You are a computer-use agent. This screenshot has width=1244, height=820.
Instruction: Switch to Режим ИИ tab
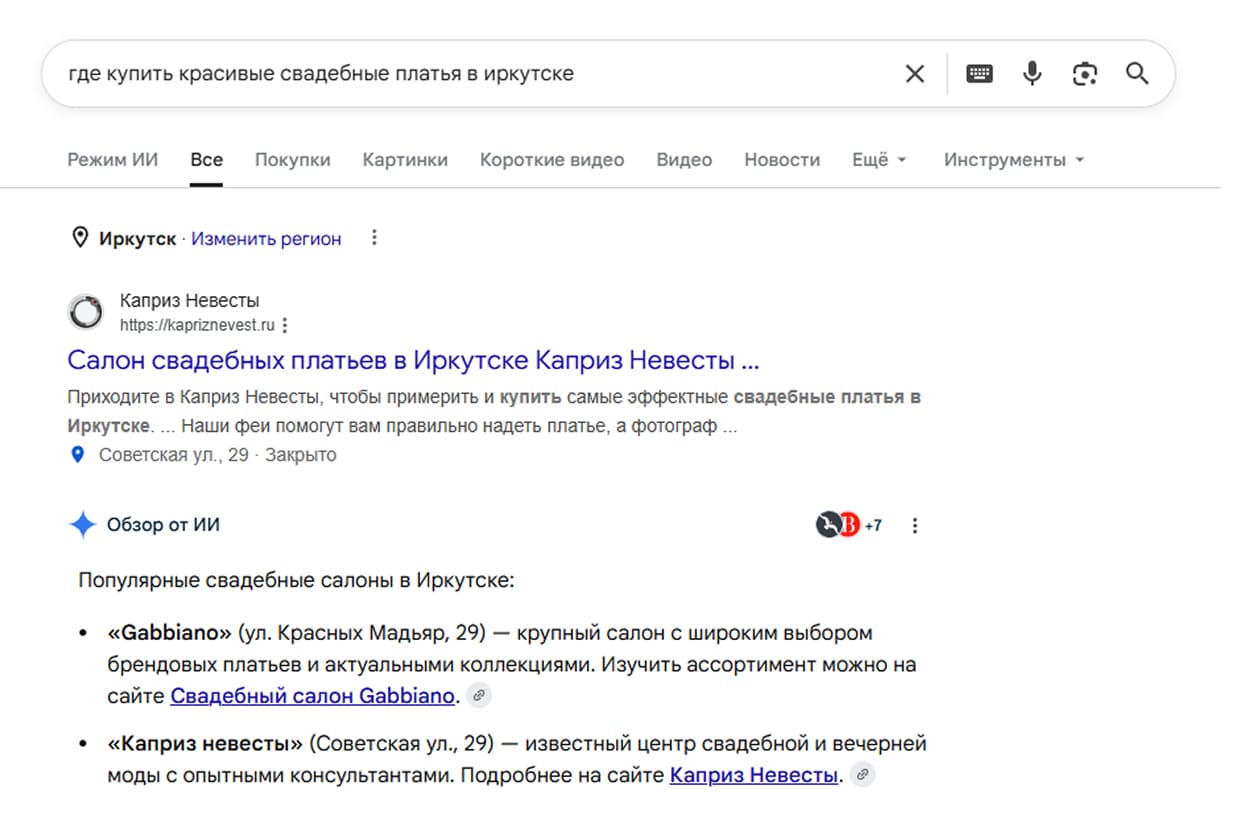click(x=112, y=160)
